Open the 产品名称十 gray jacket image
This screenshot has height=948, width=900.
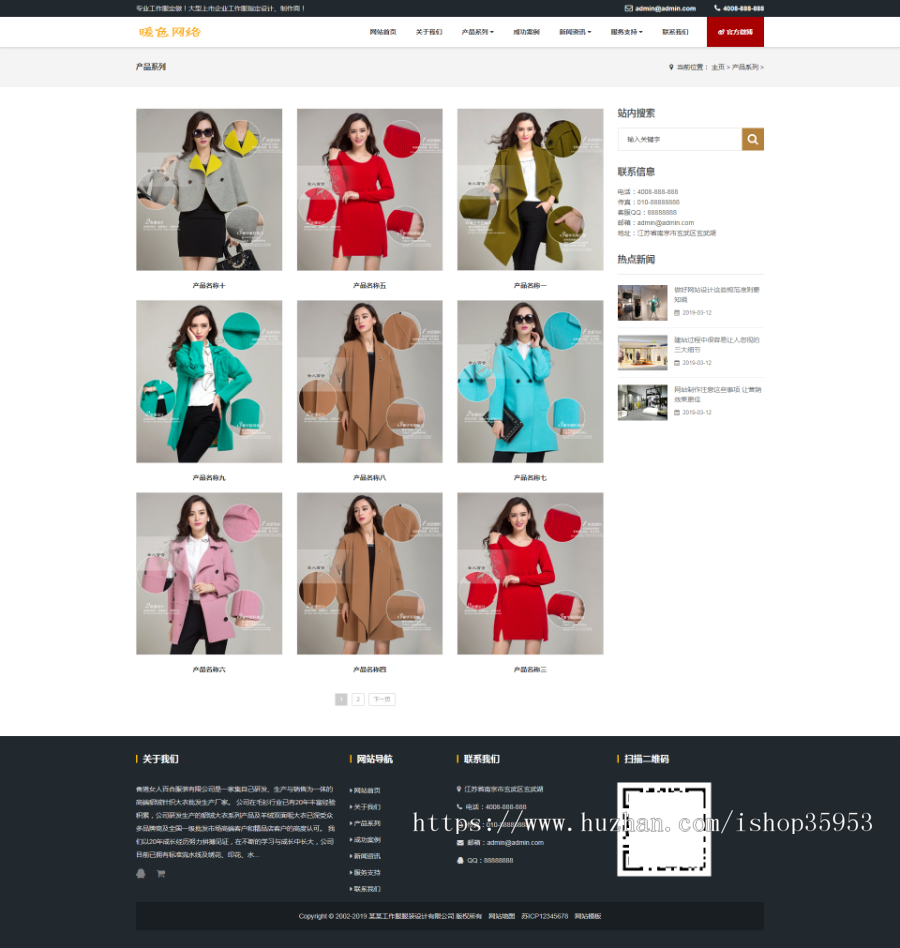tap(209, 190)
